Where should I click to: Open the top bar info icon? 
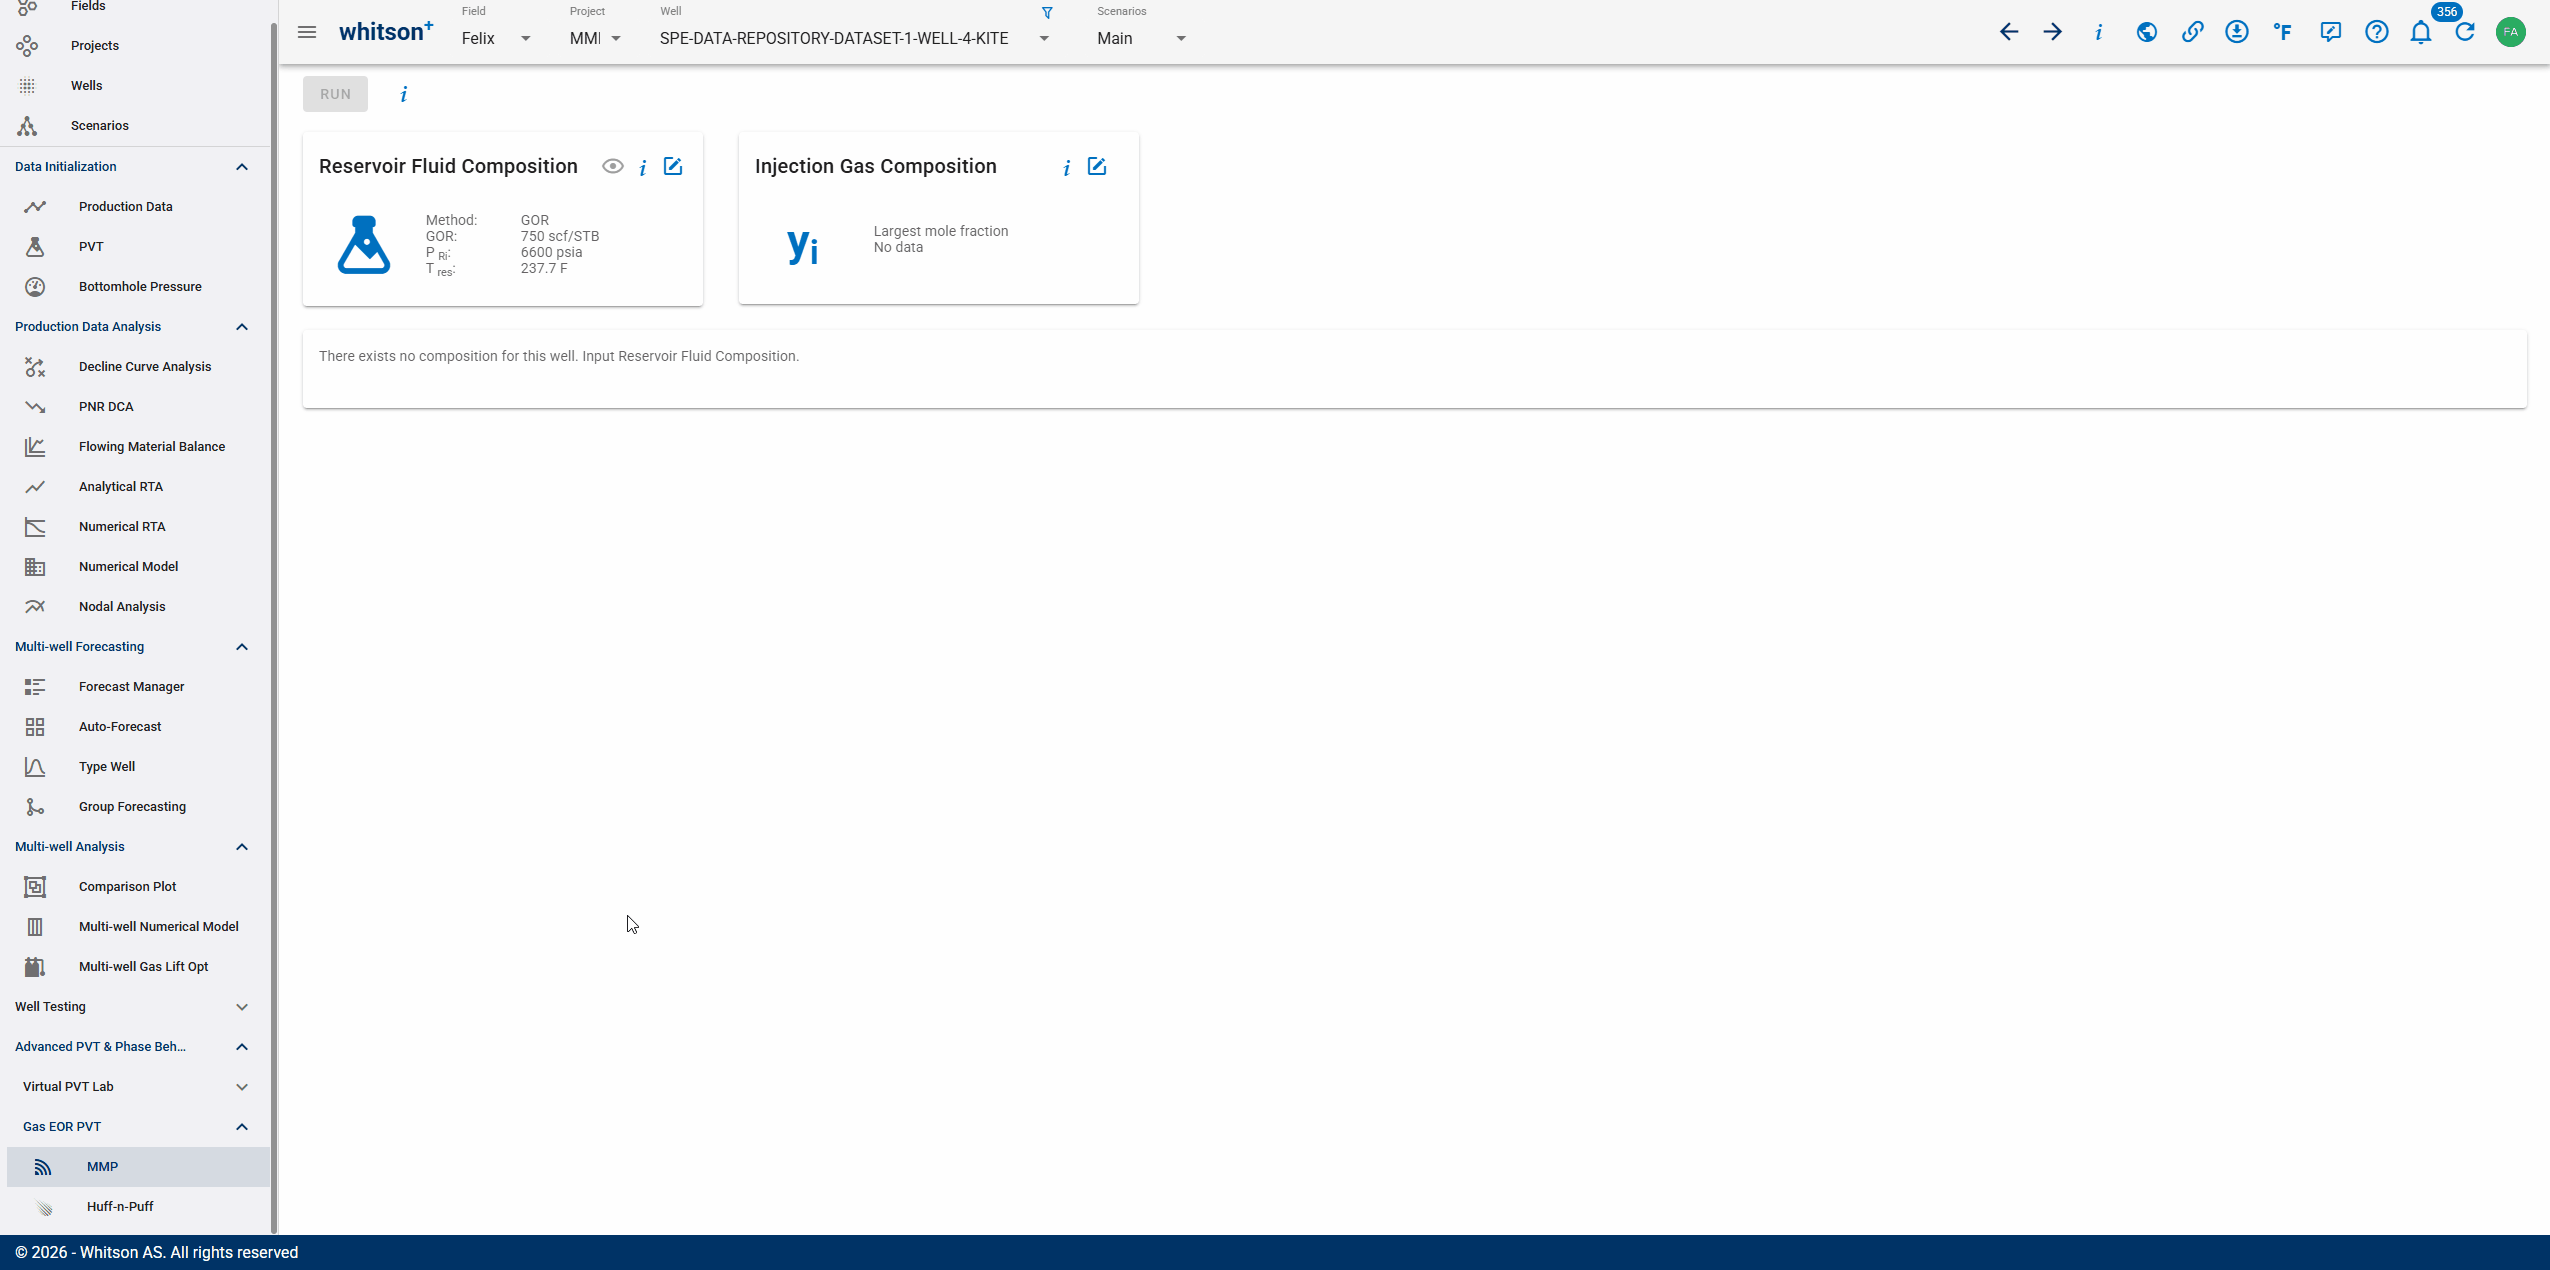coord(2098,32)
